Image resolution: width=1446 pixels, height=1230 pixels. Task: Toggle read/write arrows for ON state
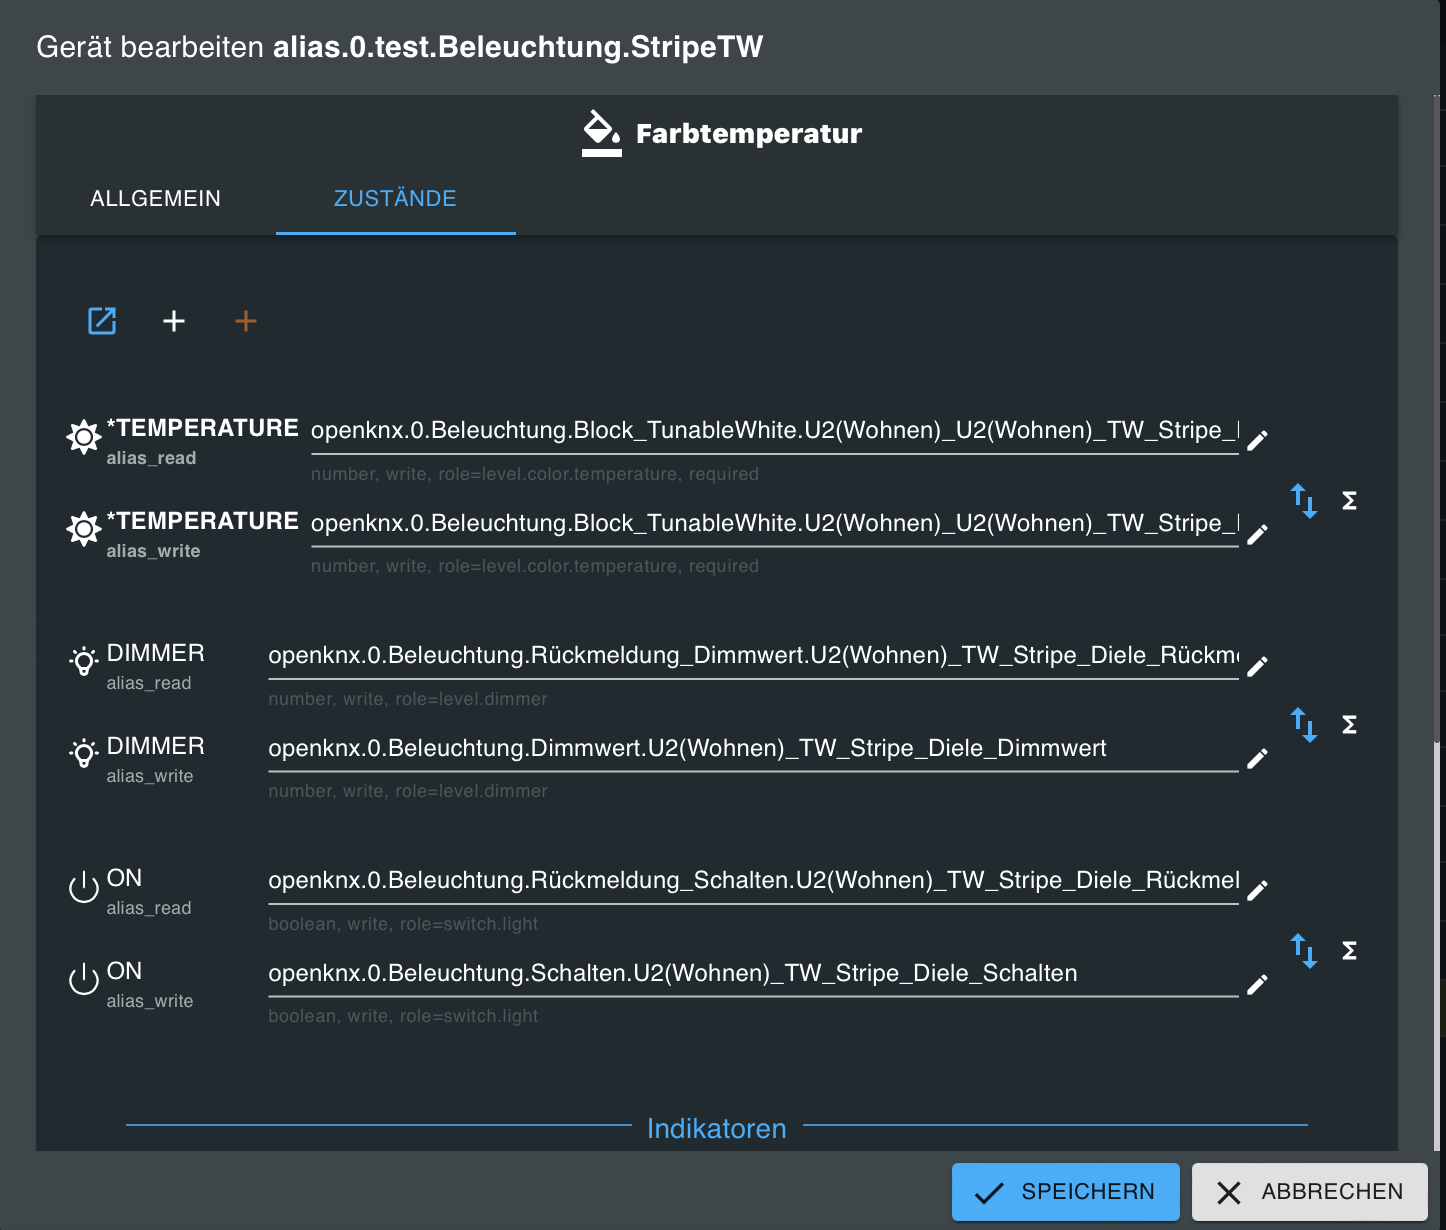pos(1304,950)
